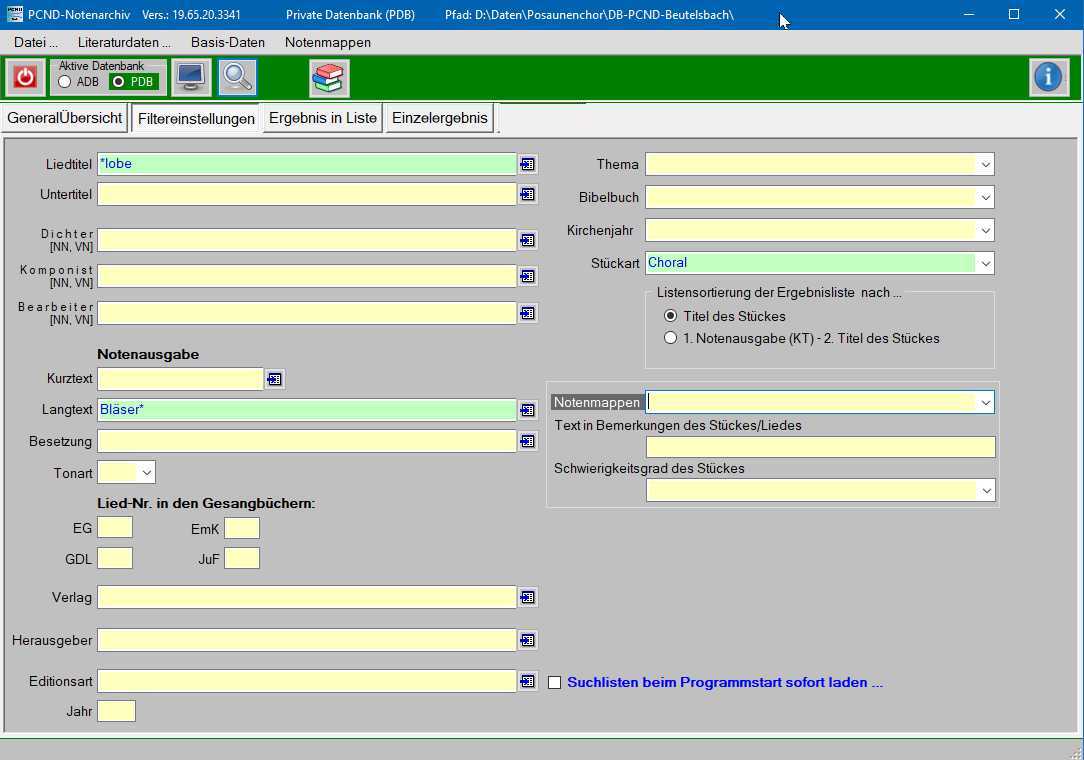The image size is (1084, 760).
Task: Open the Datei menu
Action: tap(36, 42)
